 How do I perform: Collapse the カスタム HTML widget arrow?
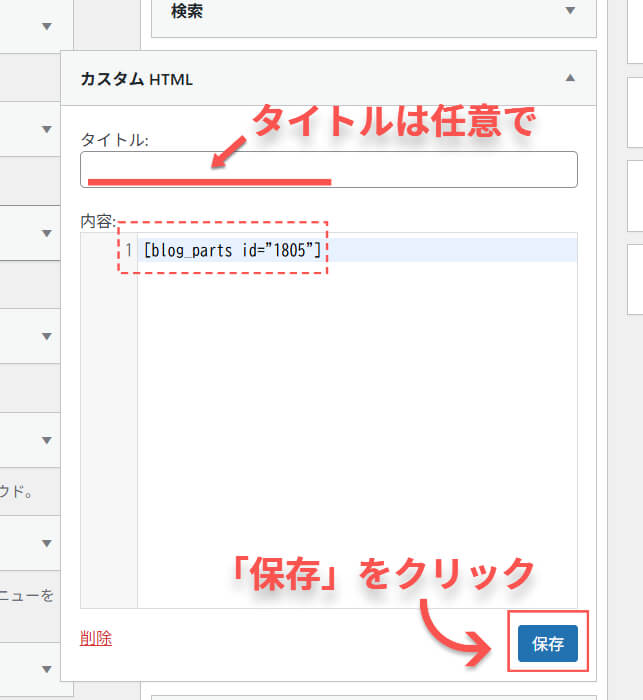tap(570, 78)
